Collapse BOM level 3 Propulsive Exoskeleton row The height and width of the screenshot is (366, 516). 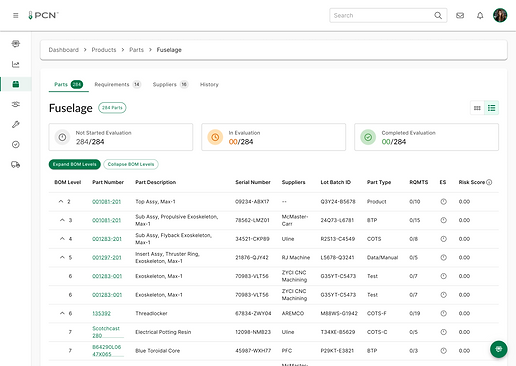62,220
